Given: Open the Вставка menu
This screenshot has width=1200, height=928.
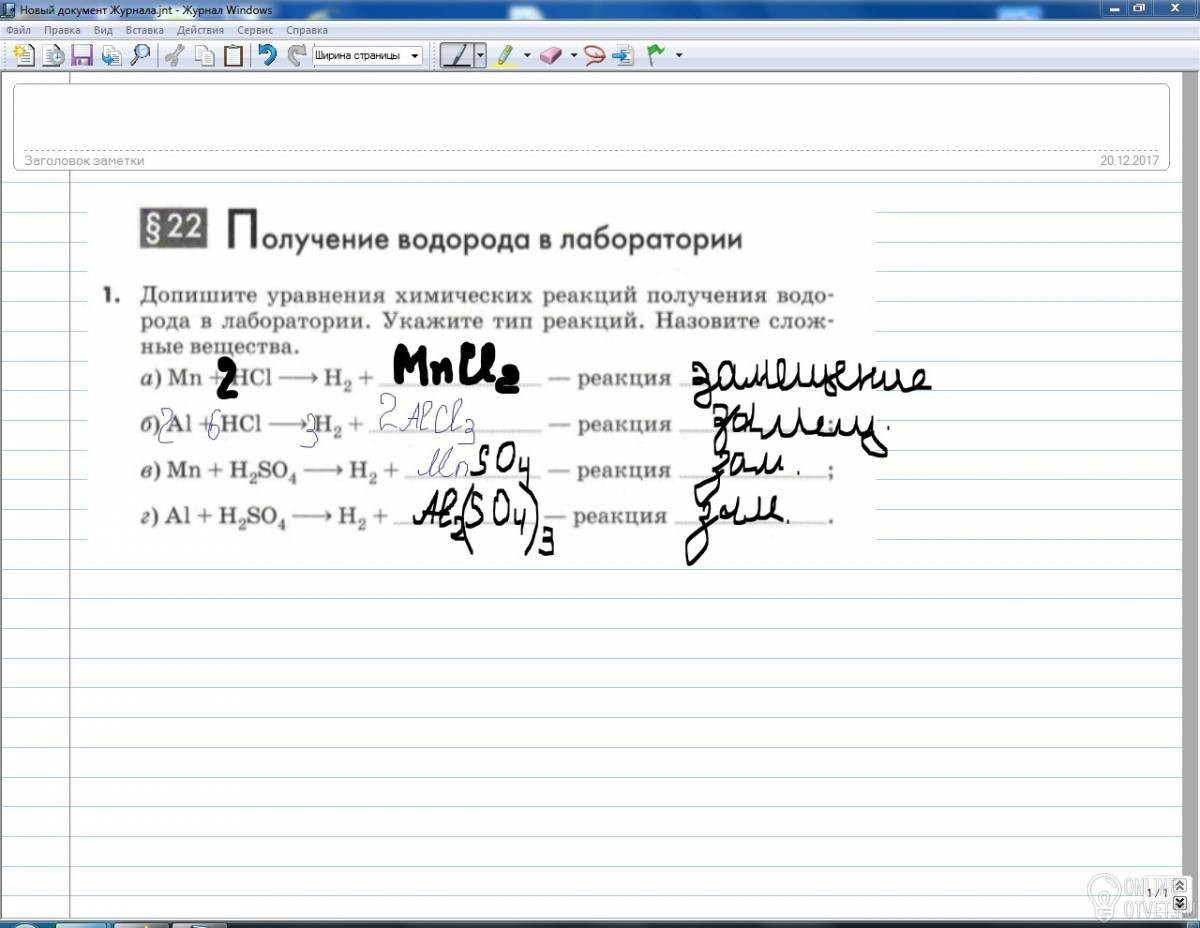Looking at the screenshot, I should pos(144,30).
